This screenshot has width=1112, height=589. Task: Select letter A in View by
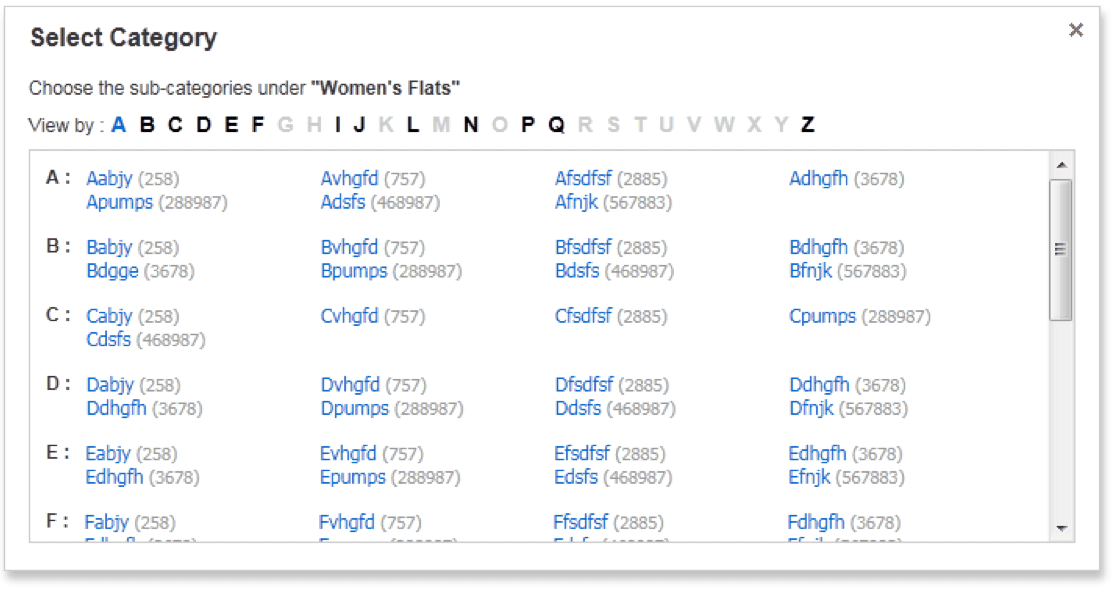[118, 125]
